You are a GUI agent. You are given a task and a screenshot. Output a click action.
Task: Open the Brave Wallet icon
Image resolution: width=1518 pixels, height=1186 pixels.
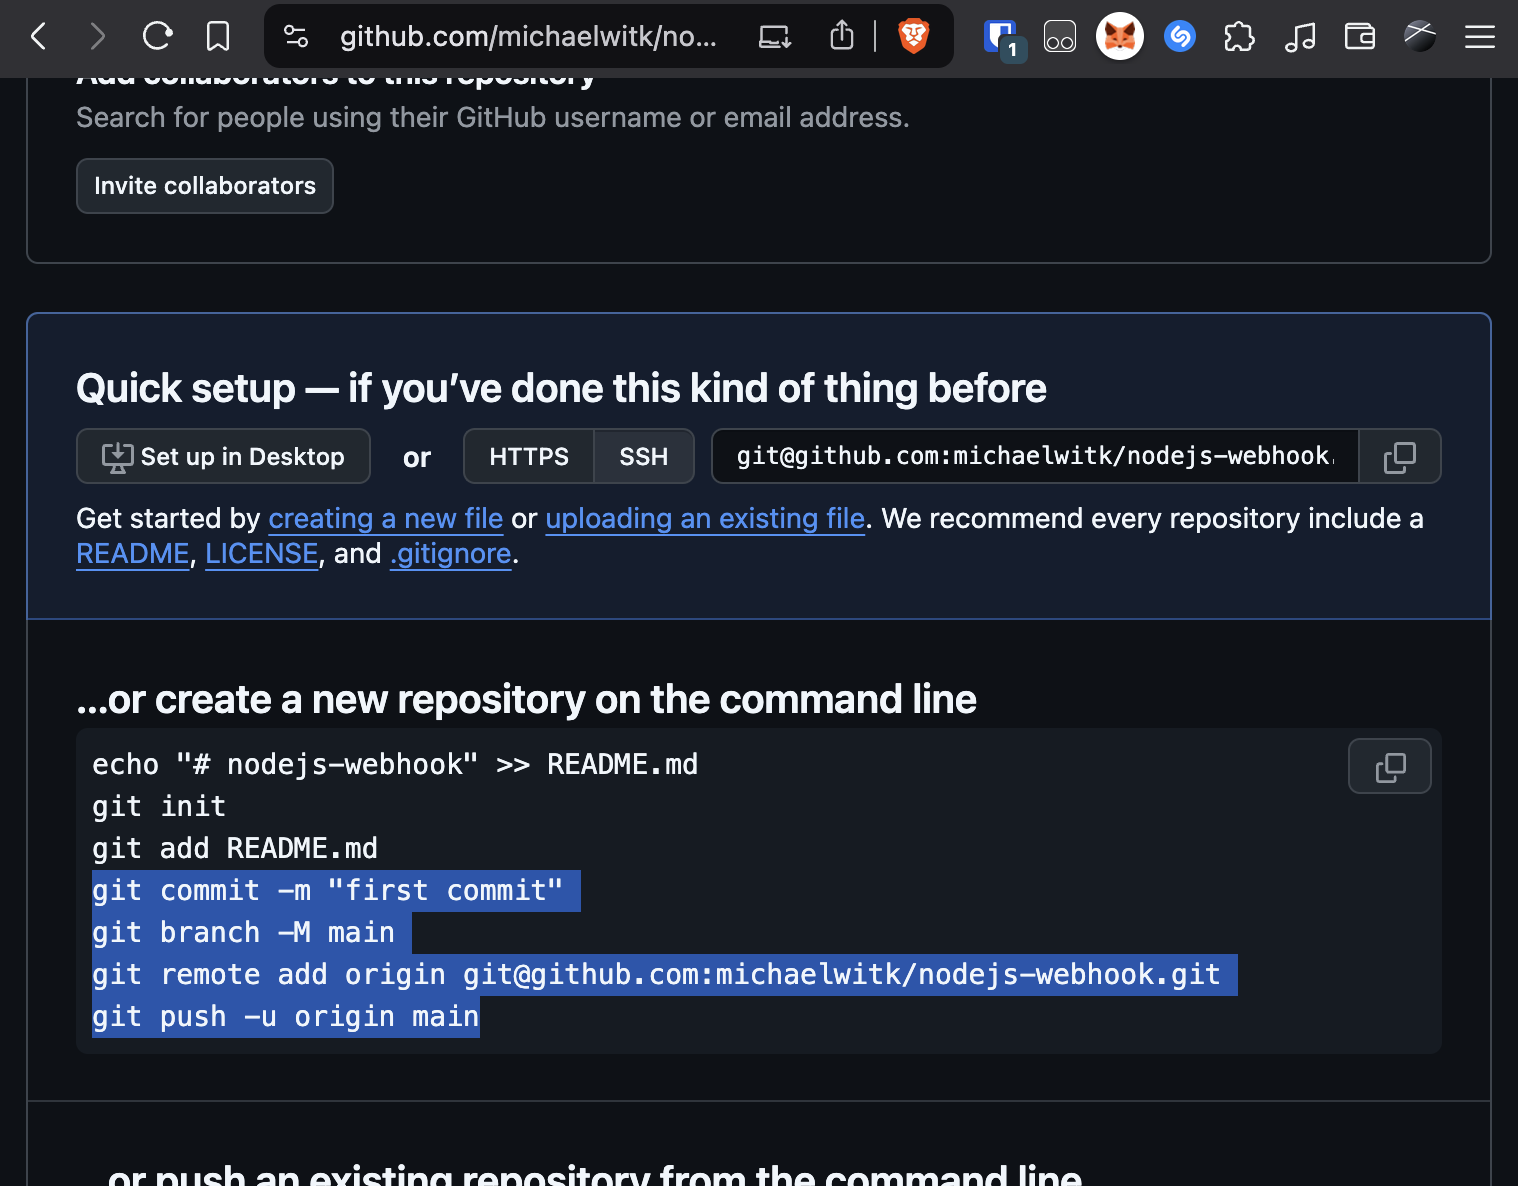[x=1360, y=37]
